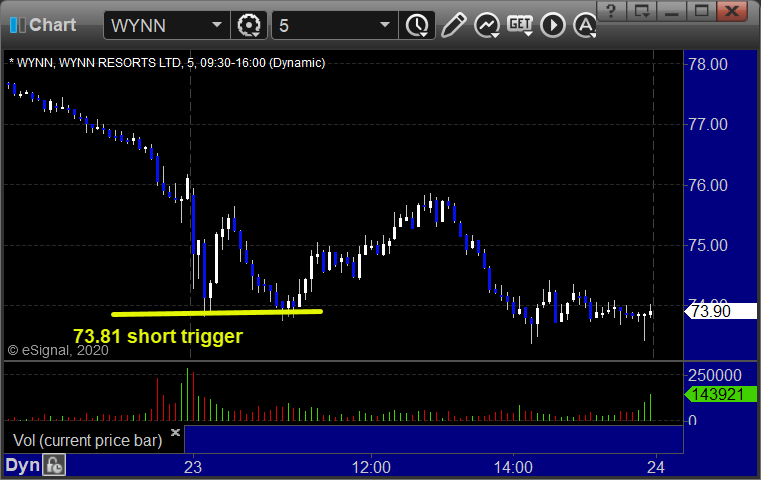Click the 250000 volume axis label
The height and width of the screenshot is (480, 761).
(715, 375)
